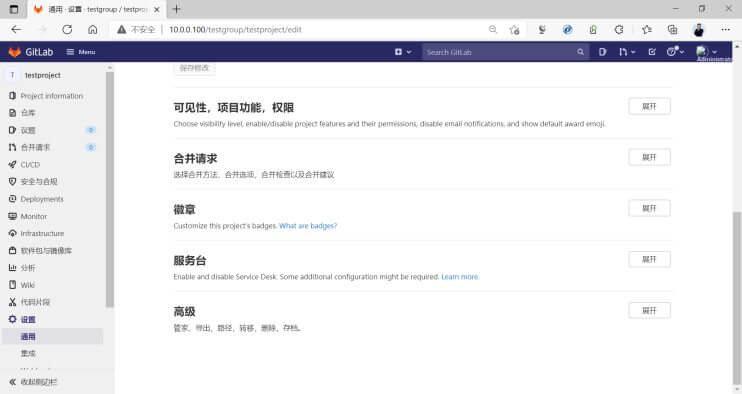Click 可见性，项目功能，权限 heading

(233, 108)
